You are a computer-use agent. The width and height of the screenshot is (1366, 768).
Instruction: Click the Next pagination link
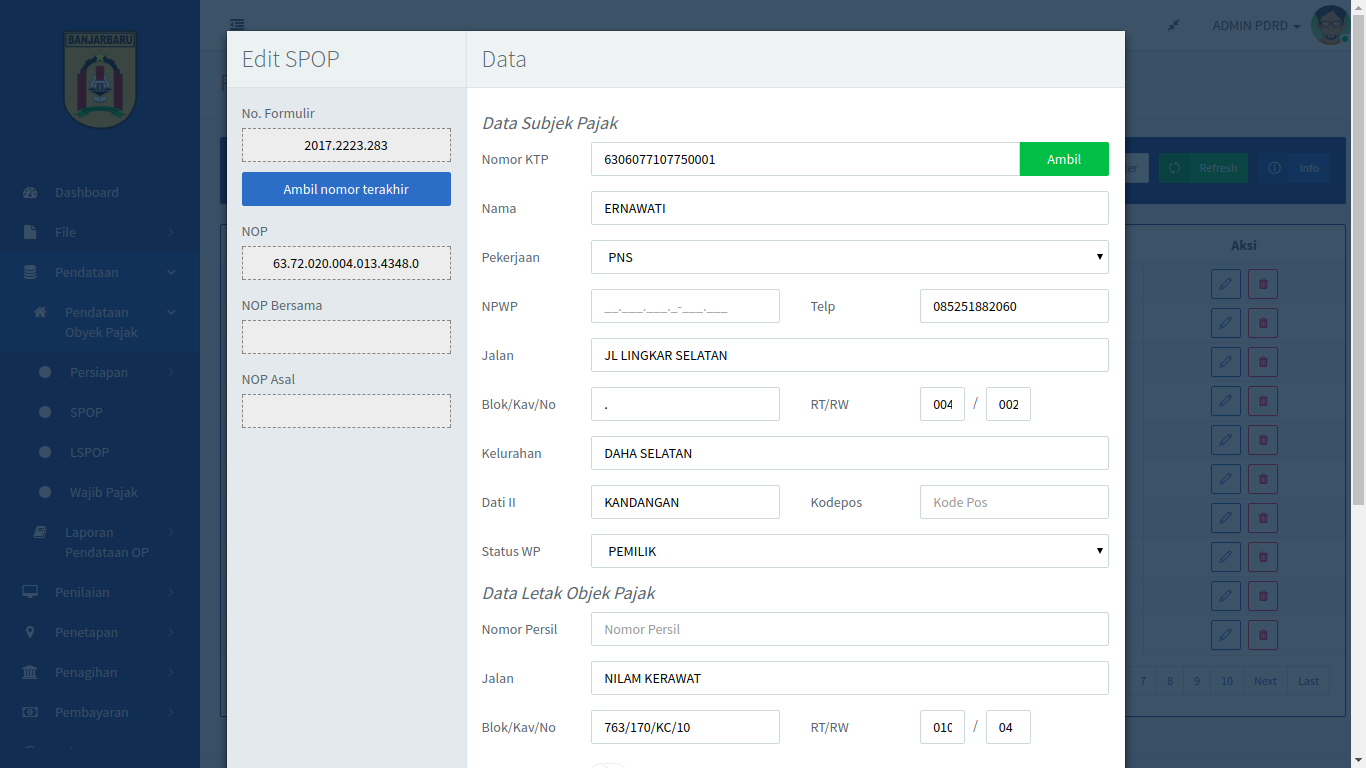pos(1265,681)
